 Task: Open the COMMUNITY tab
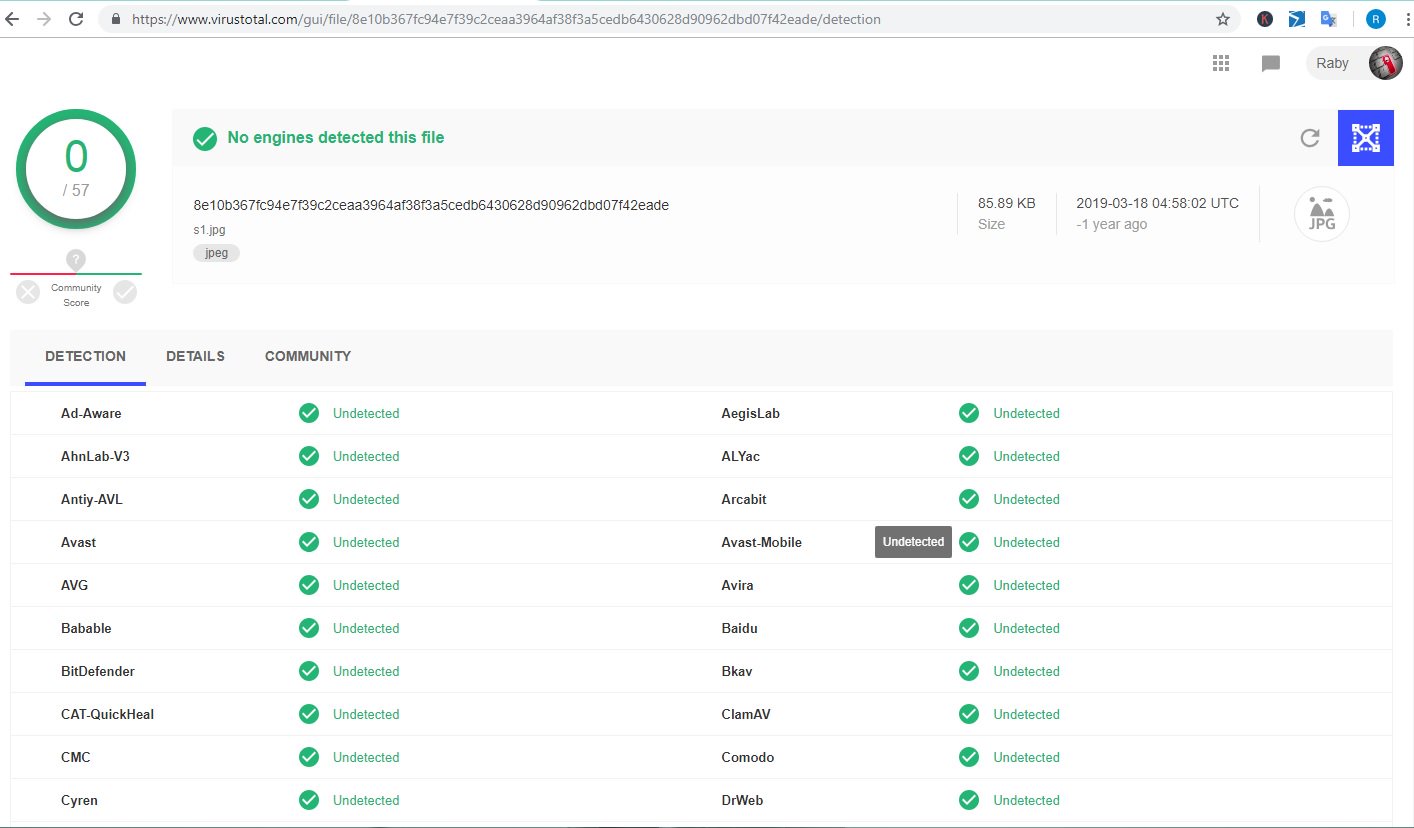click(308, 356)
